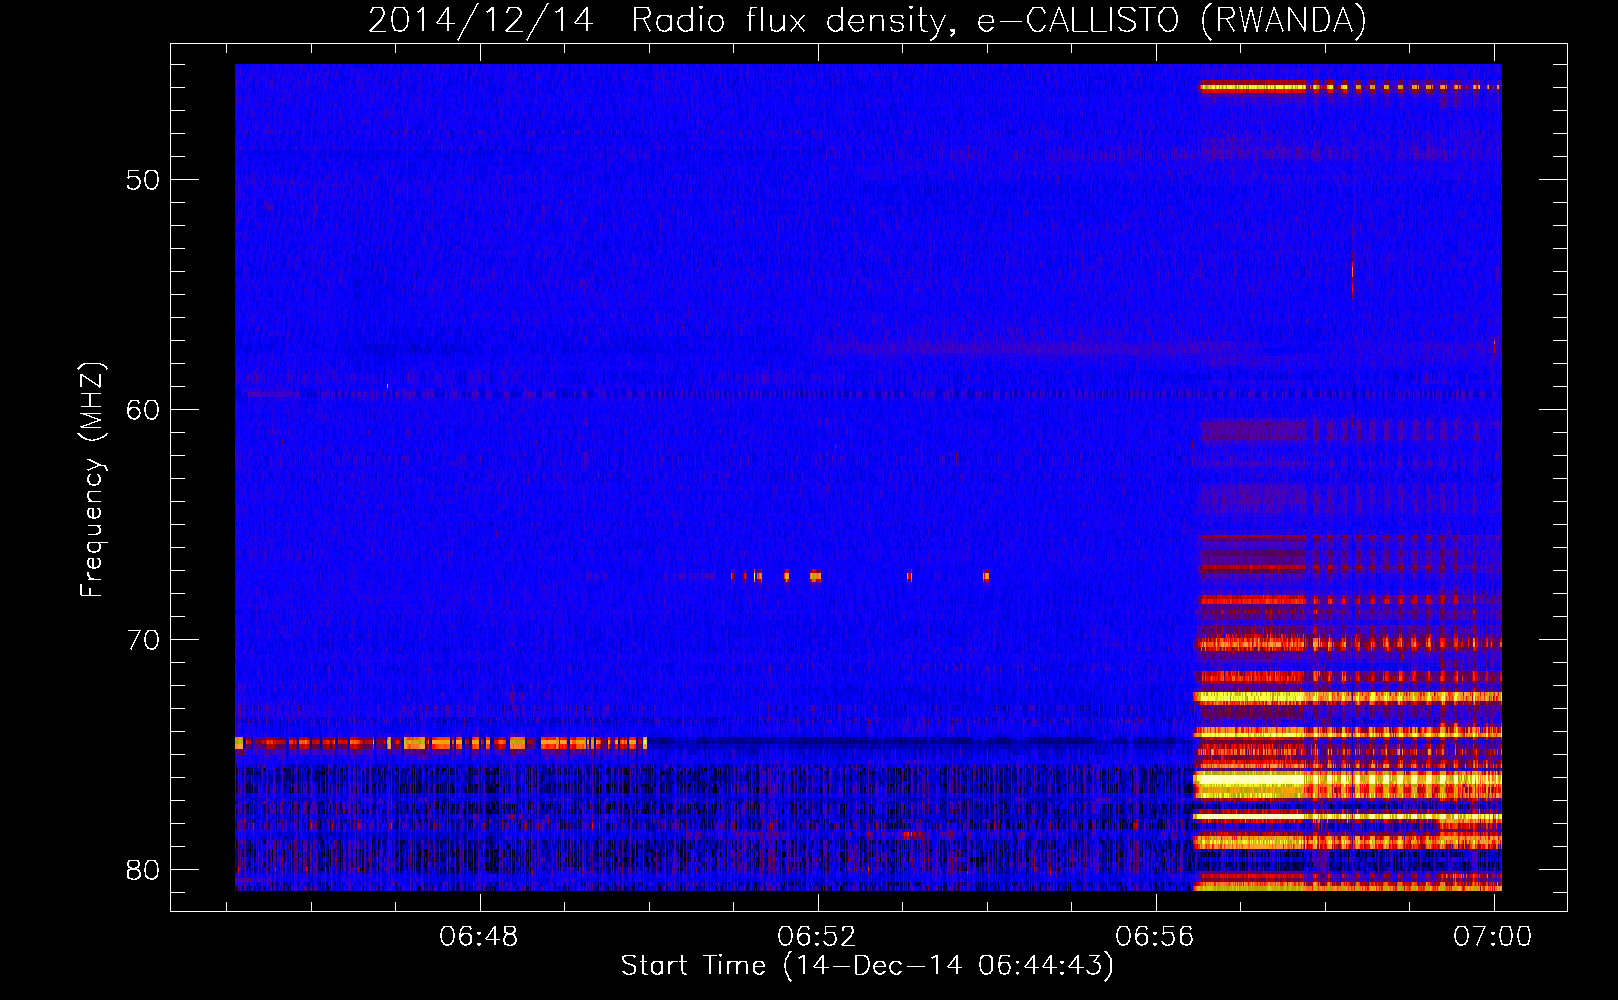The height and width of the screenshot is (1000, 1618).
Task: Click the date "2014/12/14" in the title
Action: [x=481, y=20]
